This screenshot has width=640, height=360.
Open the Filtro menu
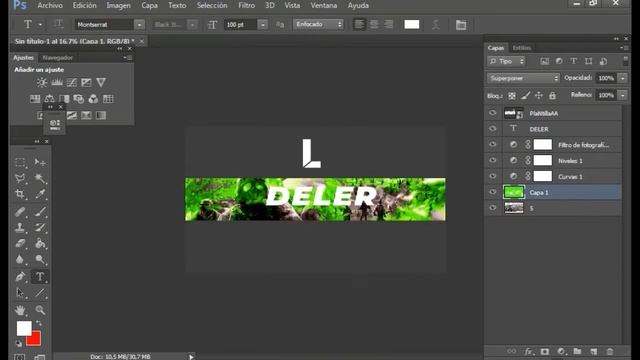click(x=247, y=5)
